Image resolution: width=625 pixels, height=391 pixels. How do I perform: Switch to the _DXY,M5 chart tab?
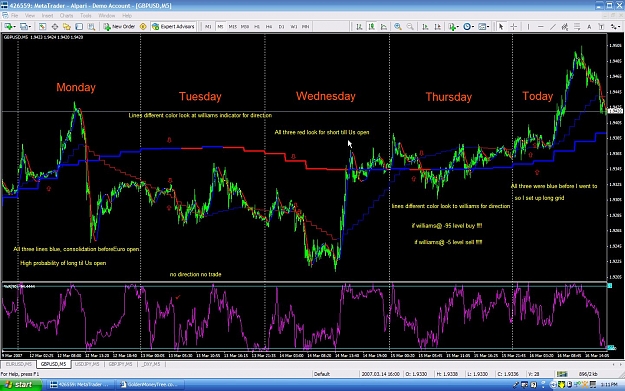[151, 364]
